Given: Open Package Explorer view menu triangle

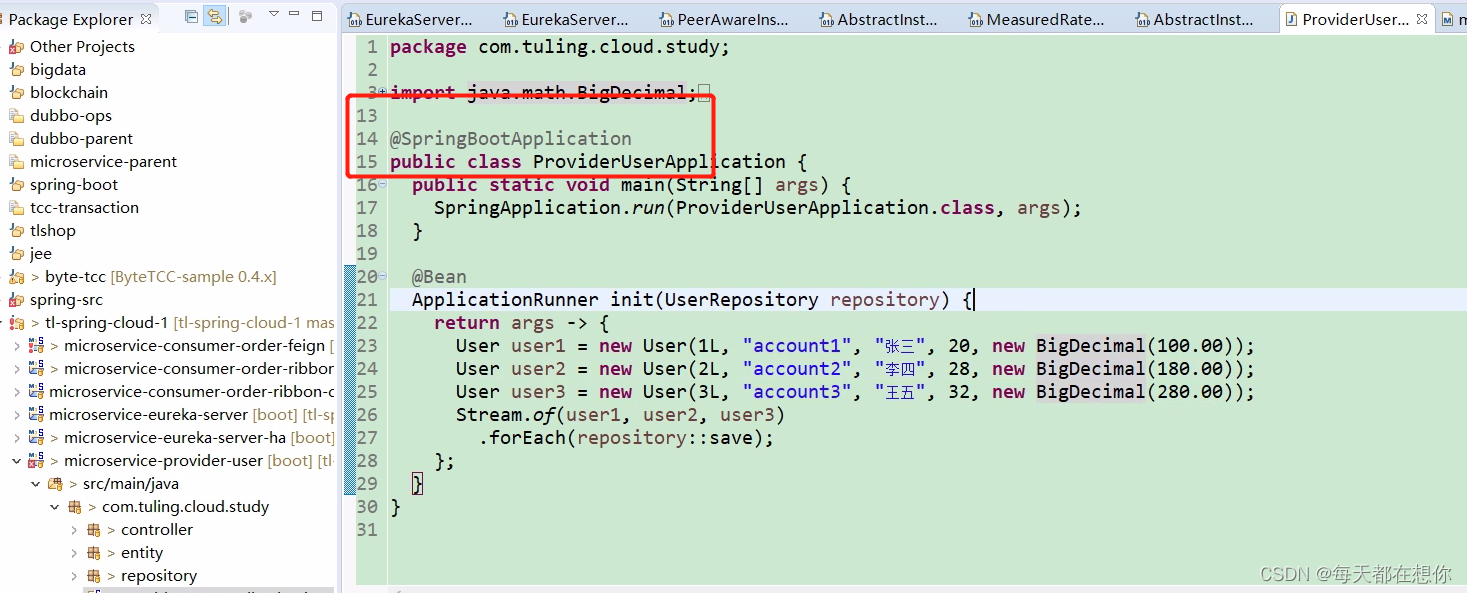Looking at the screenshot, I should [274, 15].
